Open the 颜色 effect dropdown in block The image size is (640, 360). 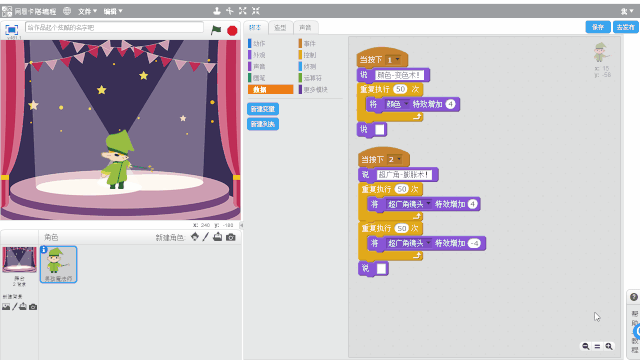pos(397,104)
